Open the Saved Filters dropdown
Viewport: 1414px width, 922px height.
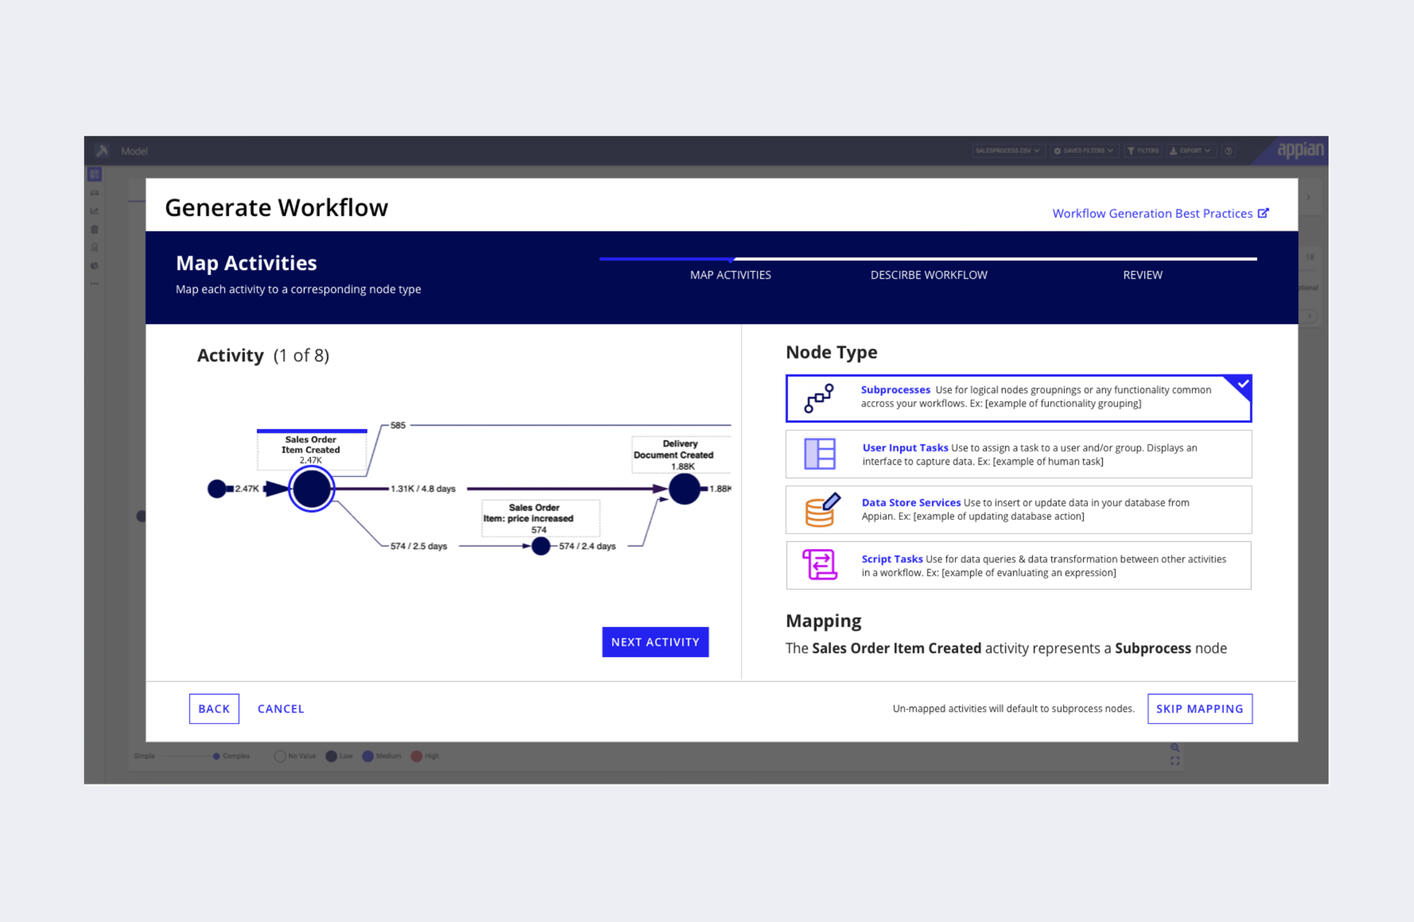(1082, 150)
